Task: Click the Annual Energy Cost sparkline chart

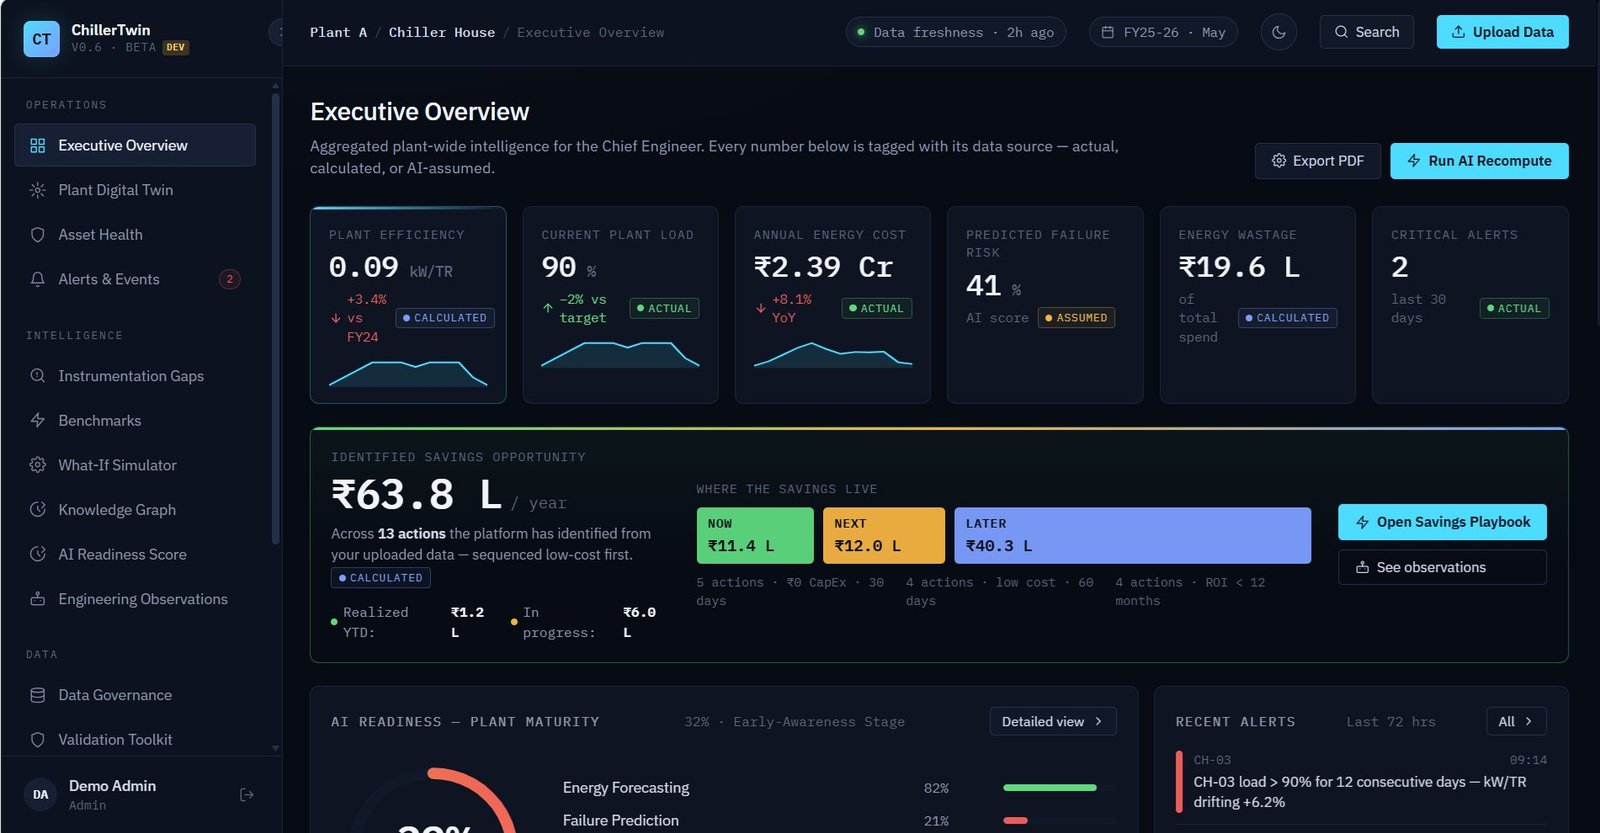Action: pyautogui.click(x=833, y=355)
